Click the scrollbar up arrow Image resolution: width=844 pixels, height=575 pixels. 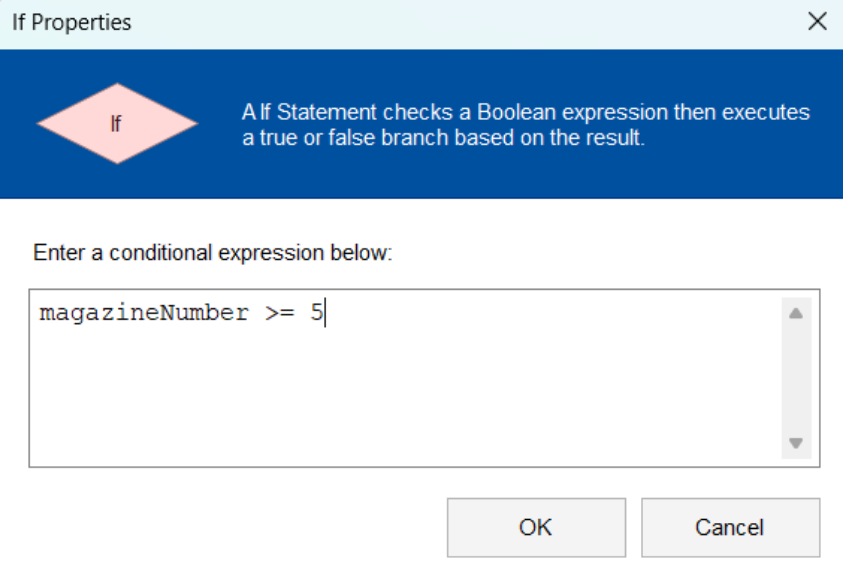(x=796, y=313)
